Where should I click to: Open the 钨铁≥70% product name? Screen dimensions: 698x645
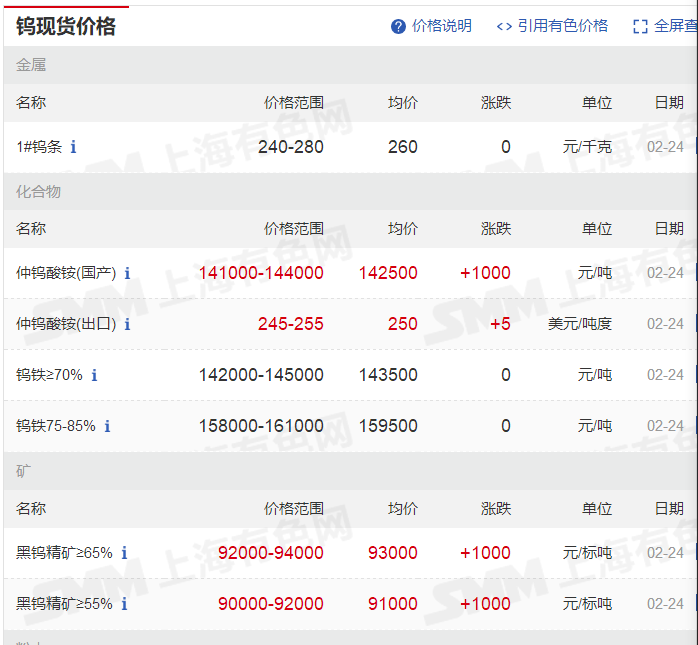pos(49,375)
